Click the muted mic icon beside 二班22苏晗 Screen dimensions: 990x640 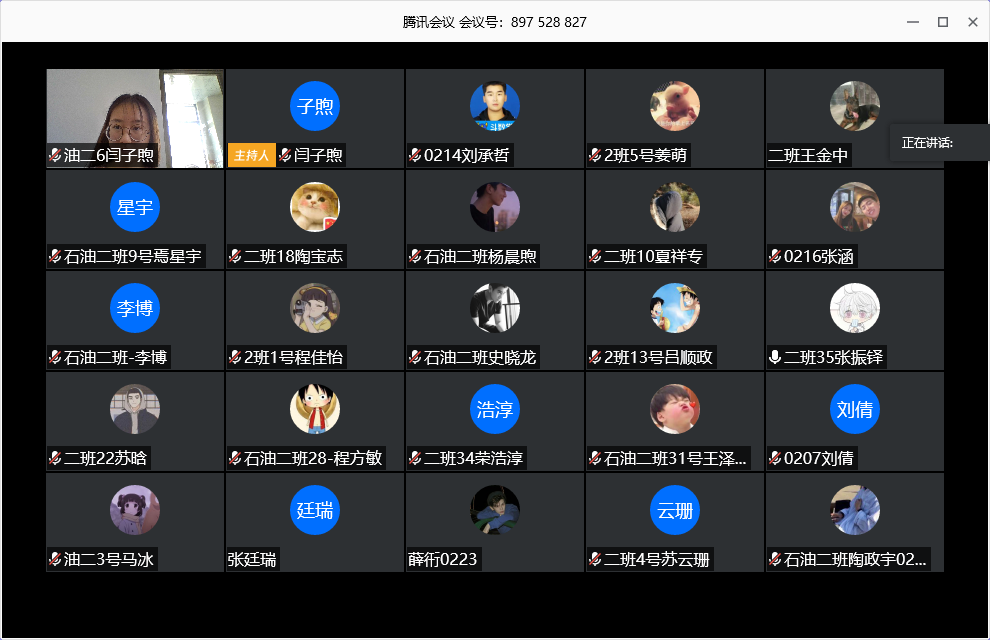pos(55,458)
